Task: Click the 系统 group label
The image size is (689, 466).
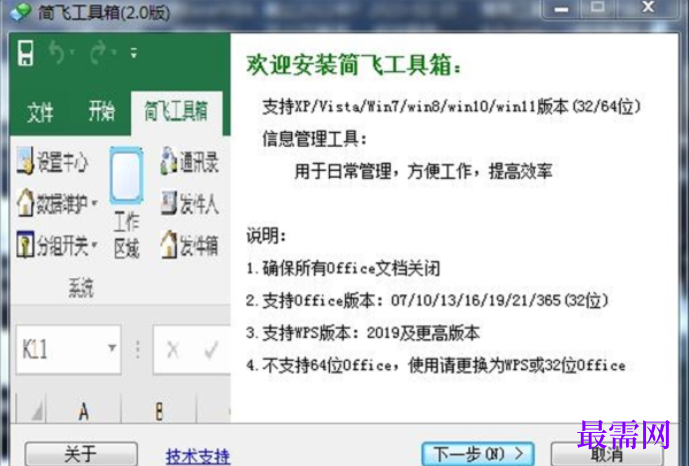Action: coord(81,288)
